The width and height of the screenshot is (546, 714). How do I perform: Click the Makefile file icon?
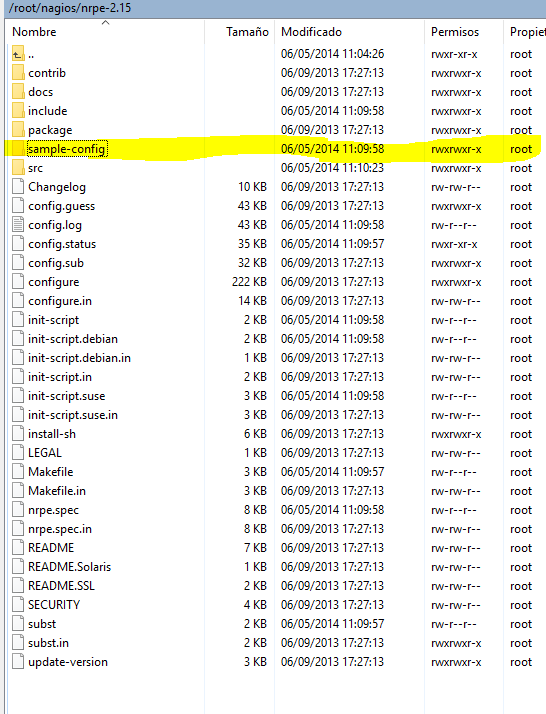[x=18, y=472]
